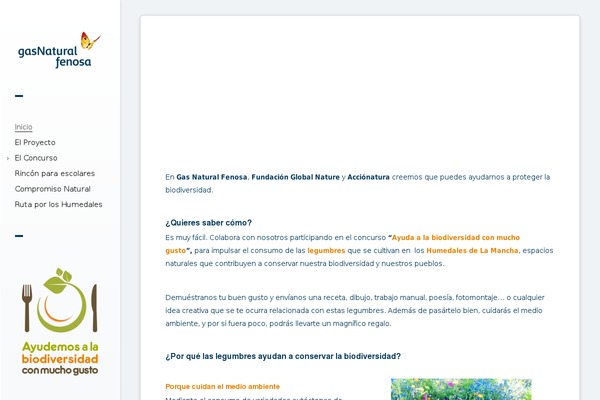Click the gasNatural fenosa logo
The width and height of the screenshot is (600, 400).
59,50
